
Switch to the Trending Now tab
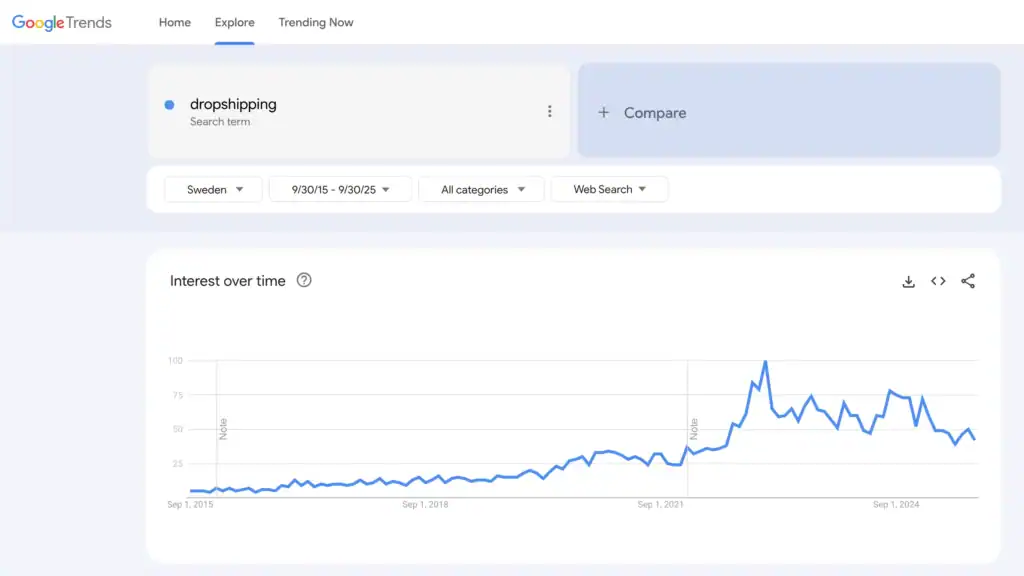pos(316,22)
